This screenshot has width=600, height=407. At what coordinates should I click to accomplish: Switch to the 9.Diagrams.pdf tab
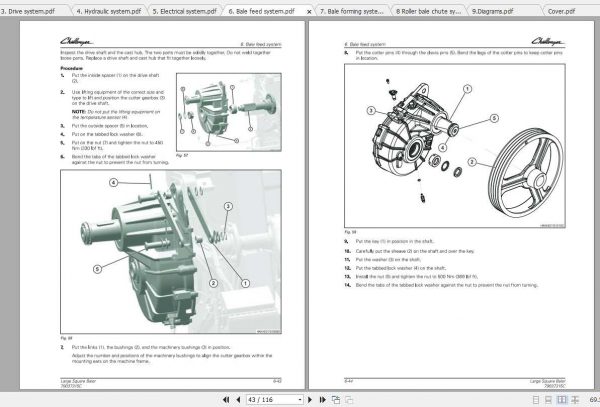(x=492, y=11)
